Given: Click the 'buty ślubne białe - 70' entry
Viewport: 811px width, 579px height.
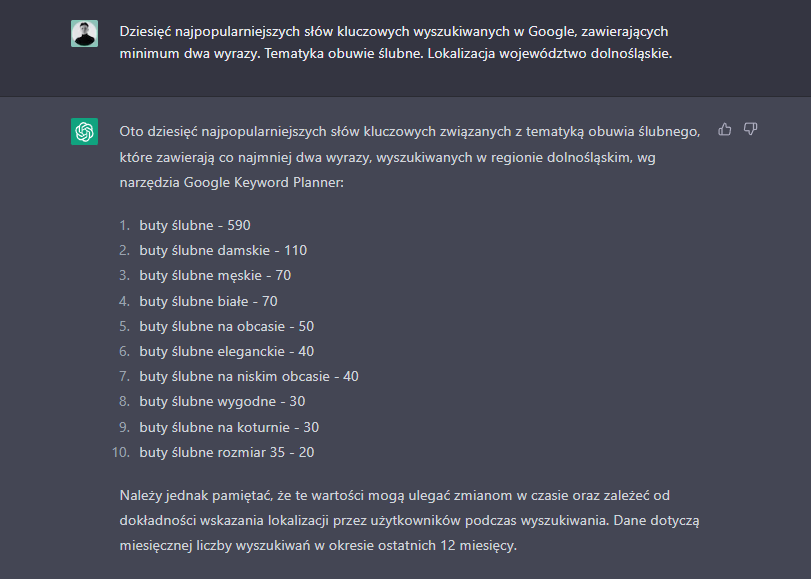Looking at the screenshot, I should tap(208, 301).
